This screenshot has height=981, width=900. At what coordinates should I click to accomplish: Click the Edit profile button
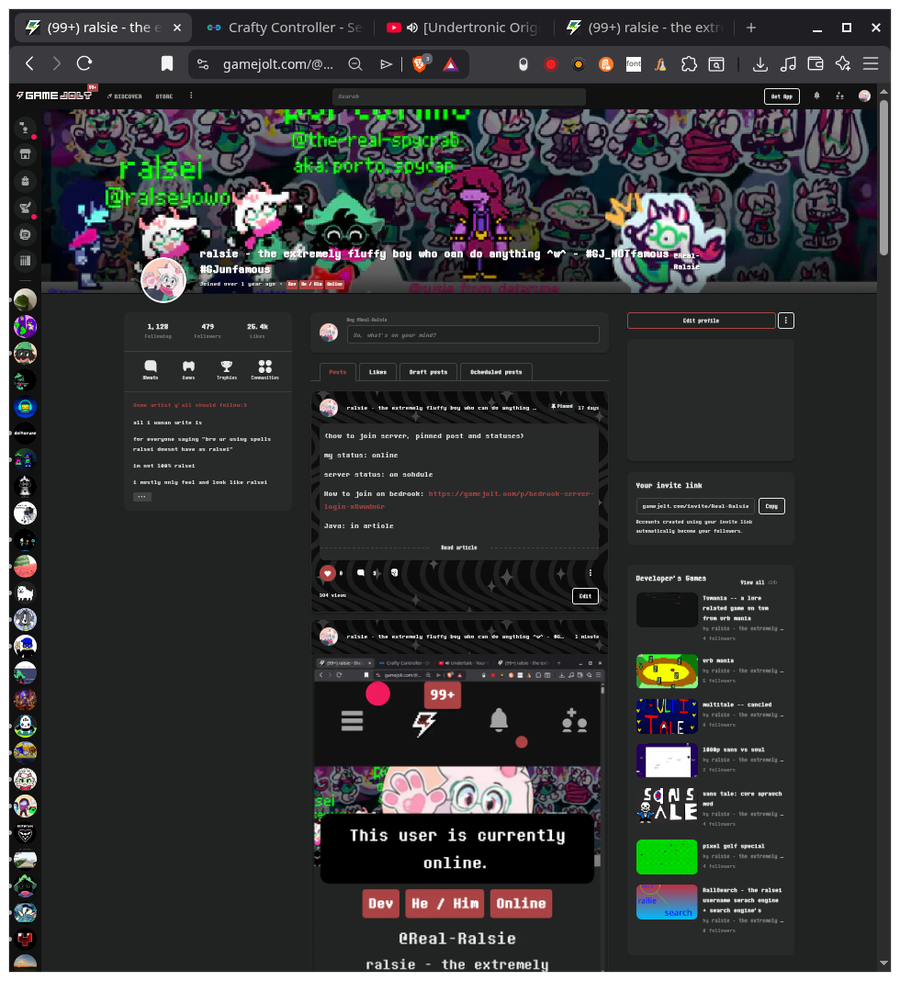[701, 320]
